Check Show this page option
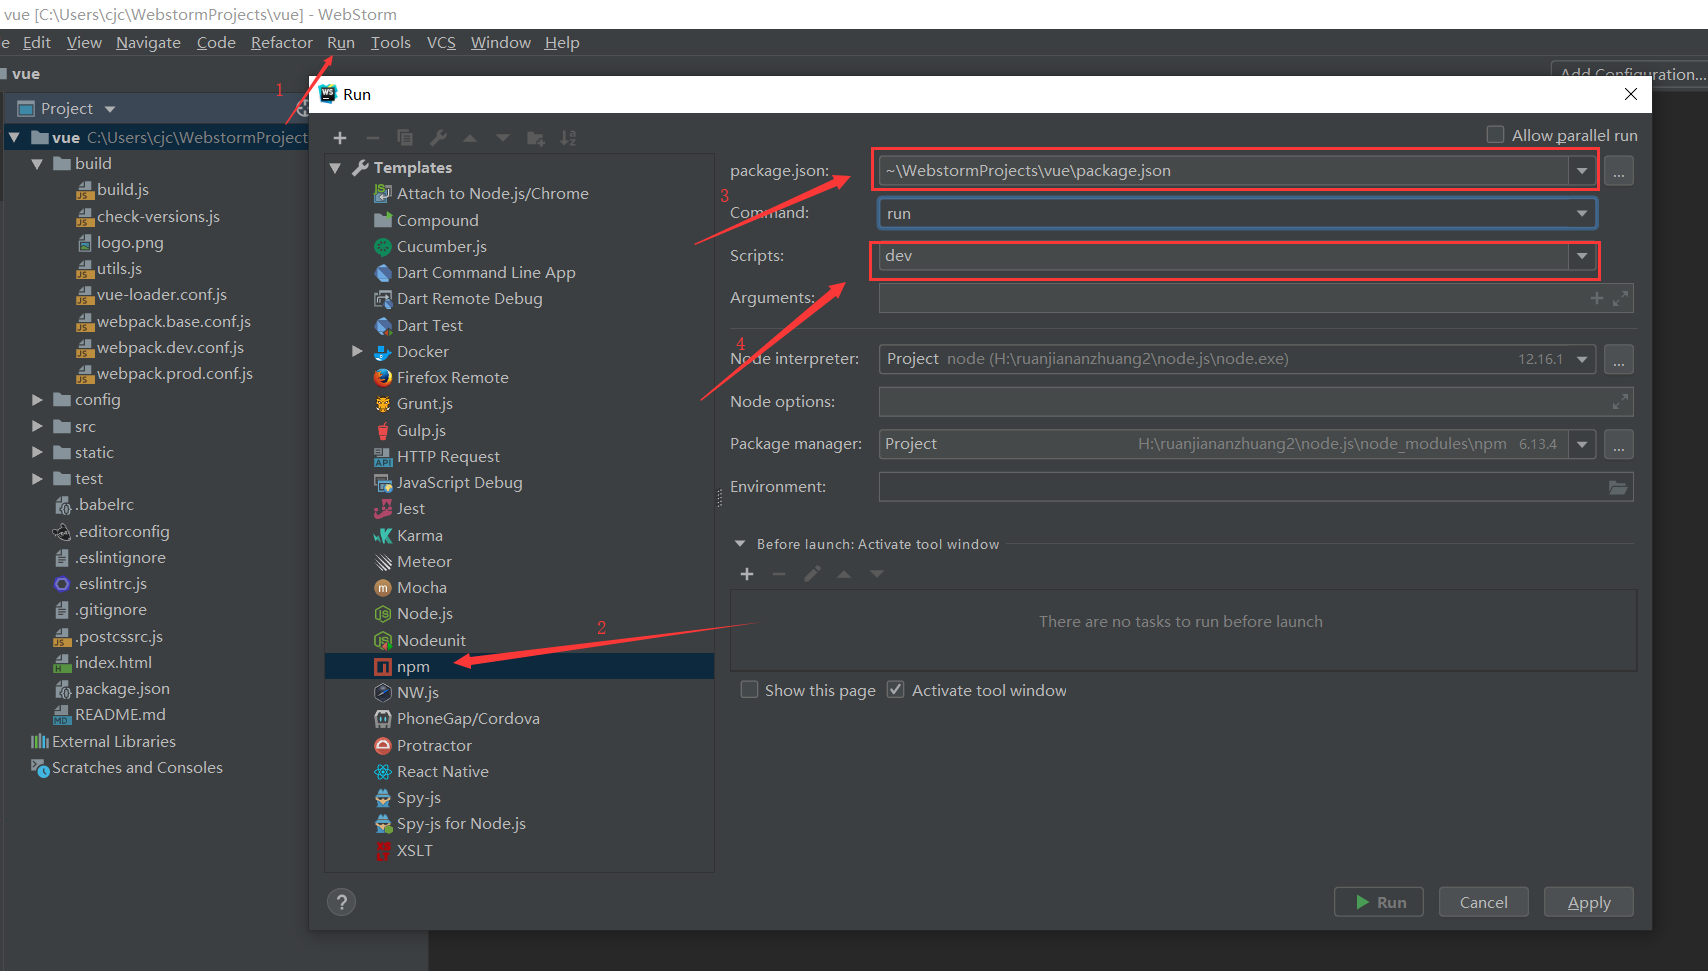Viewport: 1708px width, 971px height. (749, 689)
